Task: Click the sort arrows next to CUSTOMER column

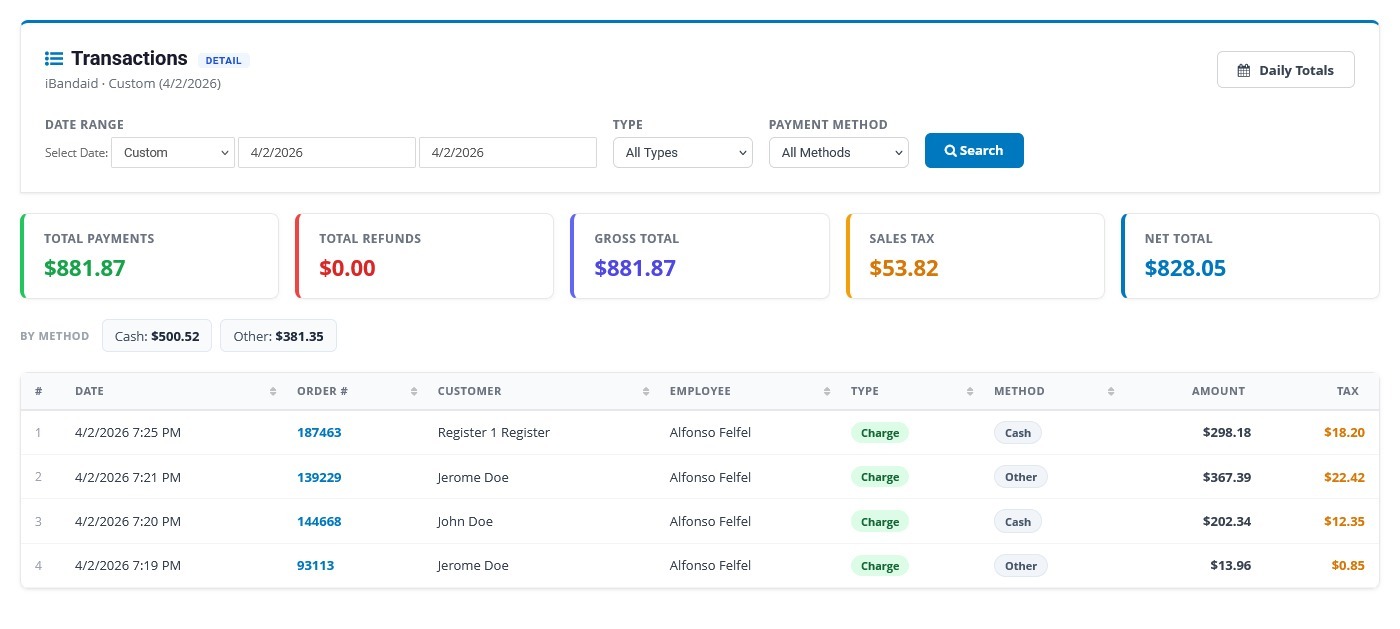Action: [x=644, y=391]
